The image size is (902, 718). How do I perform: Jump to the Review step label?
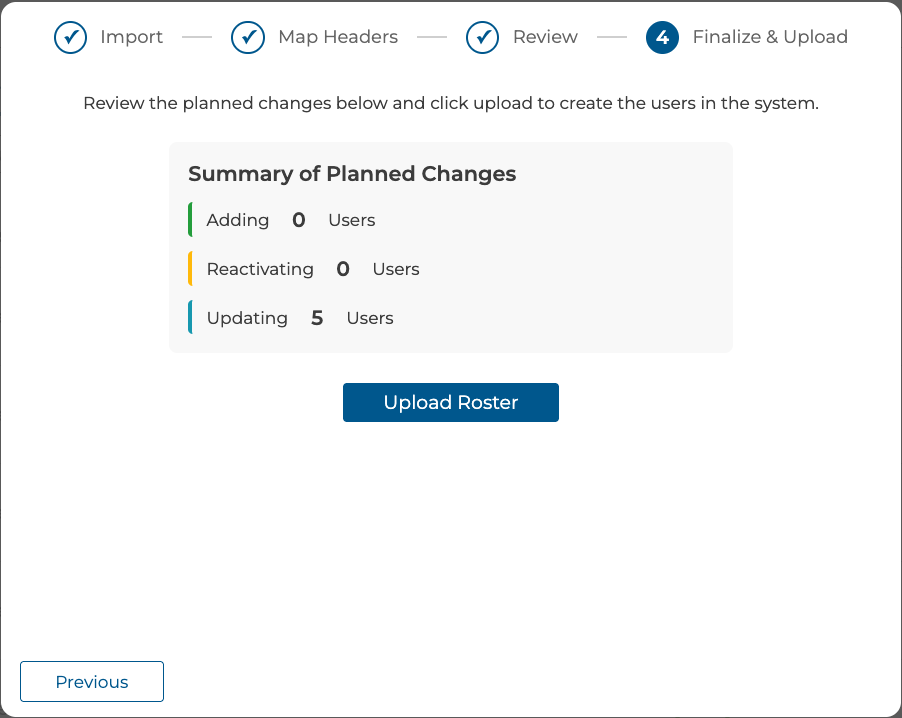click(545, 37)
